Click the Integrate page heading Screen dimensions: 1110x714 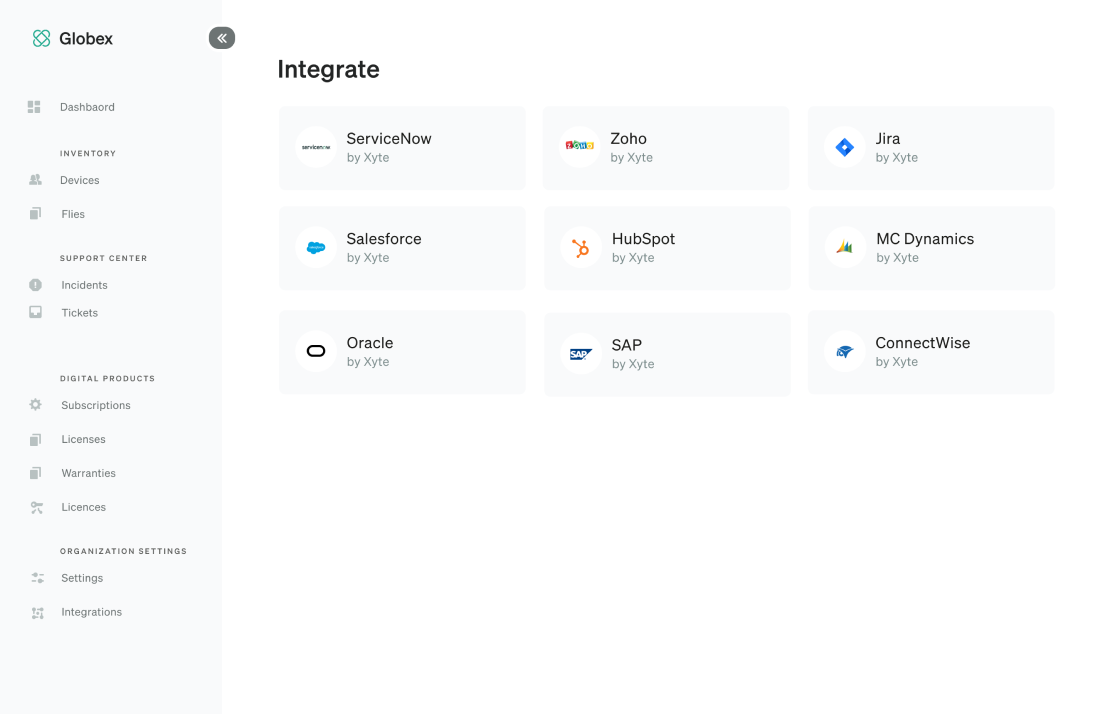(x=328, y=69)
